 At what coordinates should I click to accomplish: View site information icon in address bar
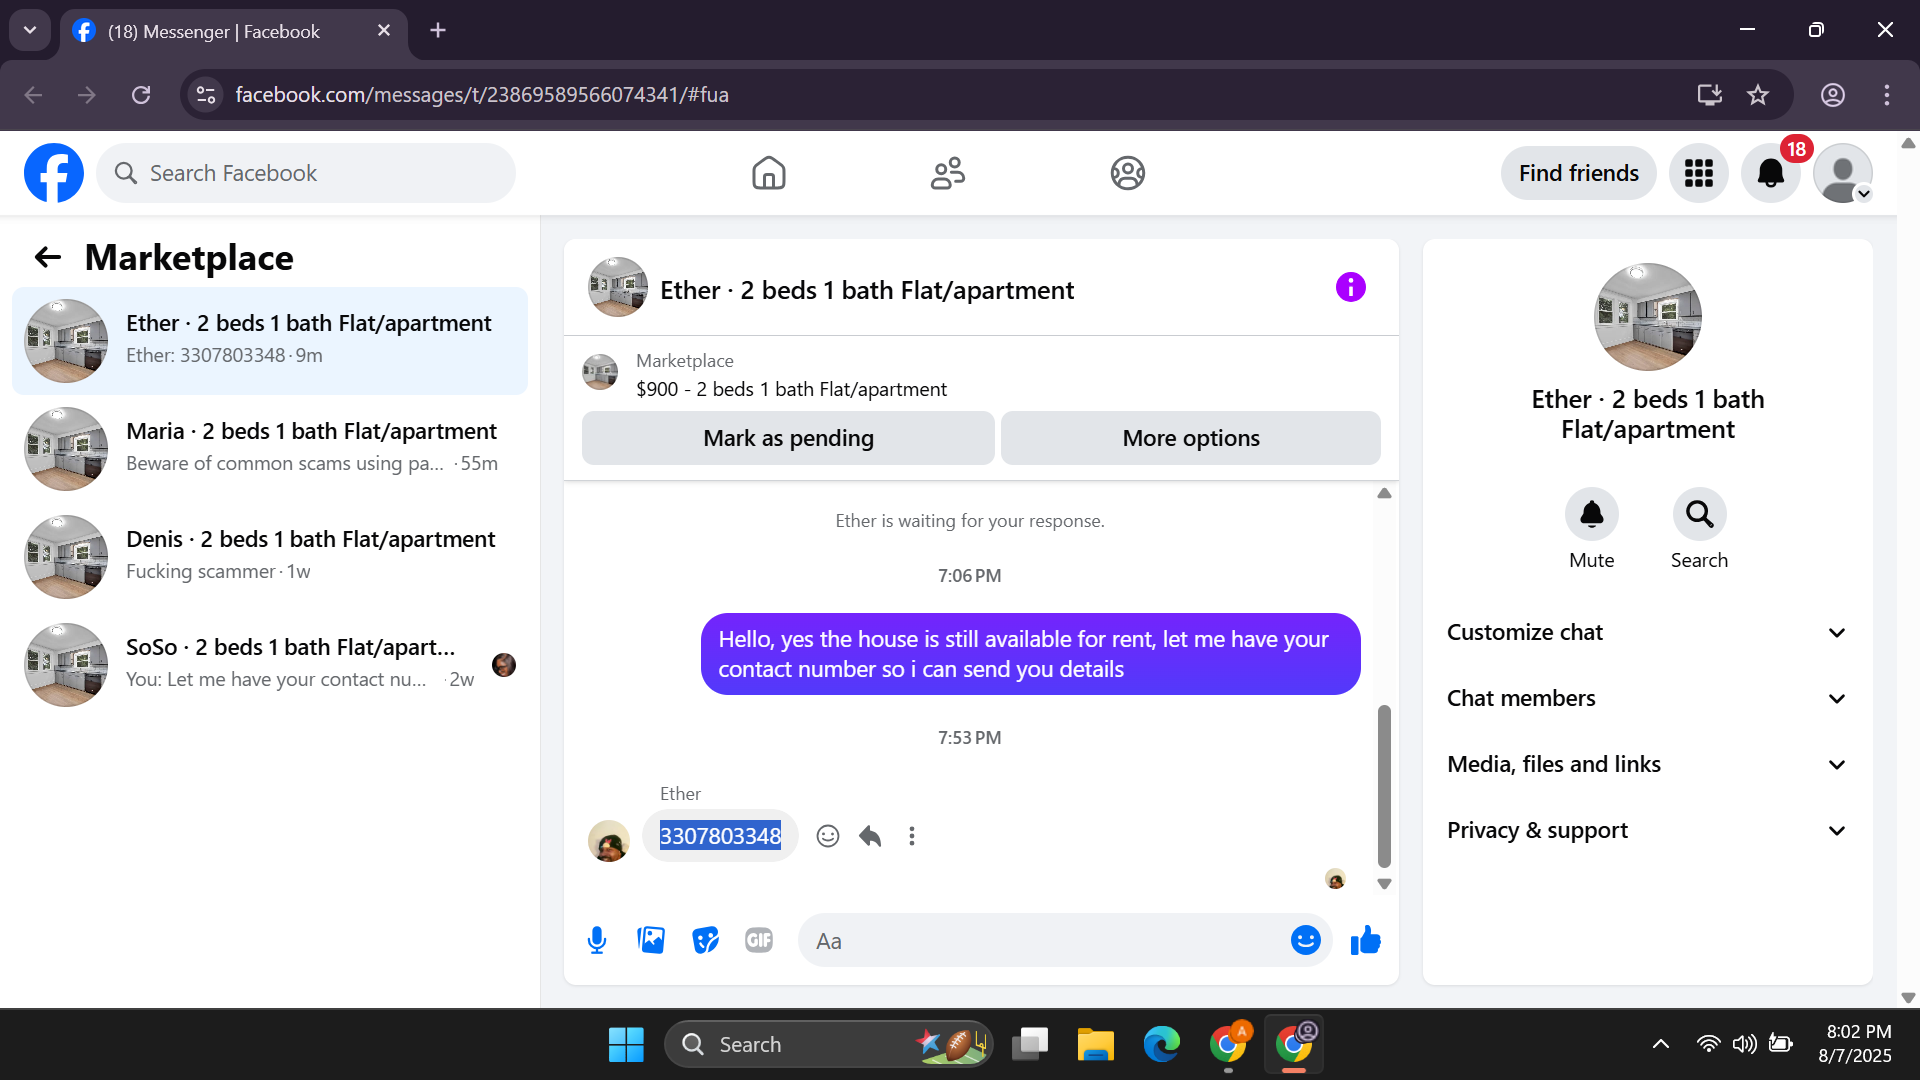click(206, 95)
